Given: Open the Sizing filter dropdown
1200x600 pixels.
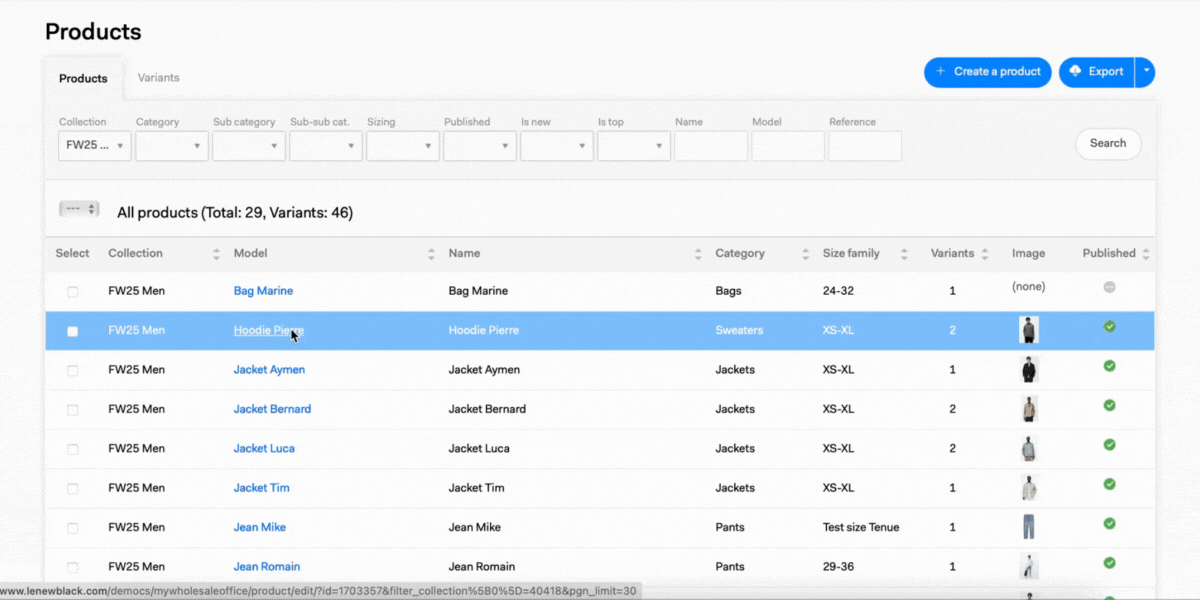Looking at the screenshot, I should 403,146.
